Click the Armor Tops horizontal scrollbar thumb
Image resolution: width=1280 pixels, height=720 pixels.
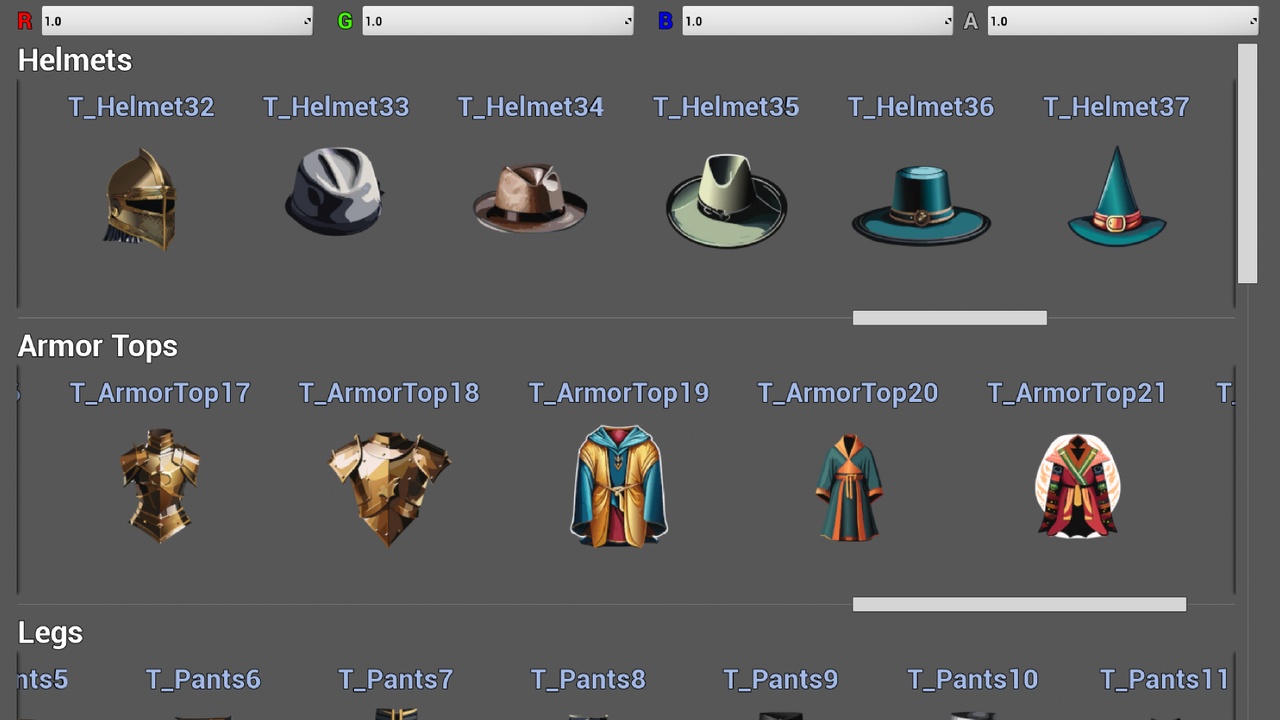1019,604
